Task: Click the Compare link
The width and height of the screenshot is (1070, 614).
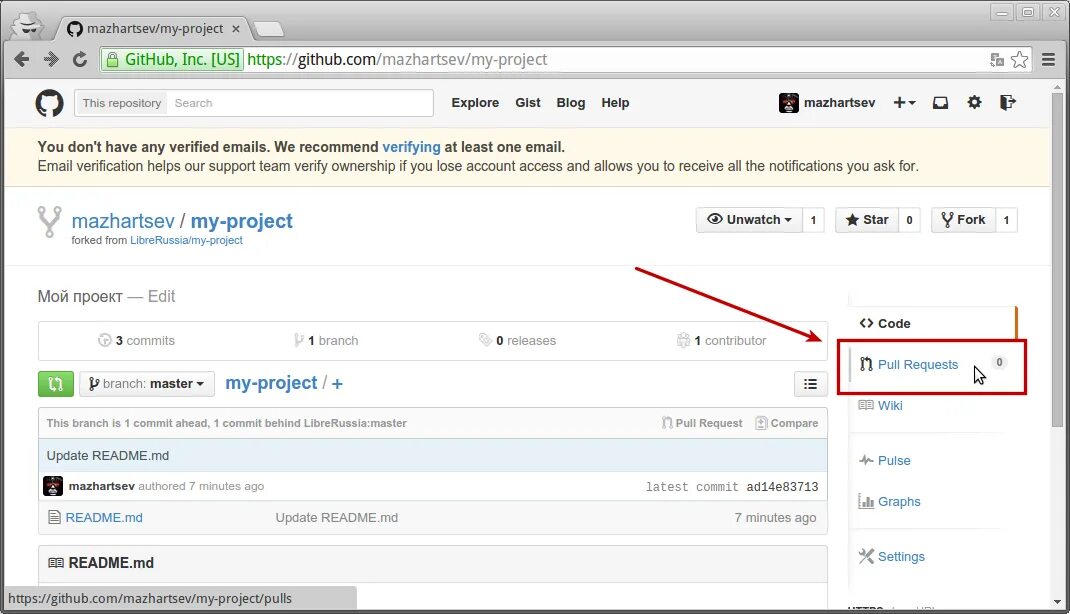Action: [787, 423]
